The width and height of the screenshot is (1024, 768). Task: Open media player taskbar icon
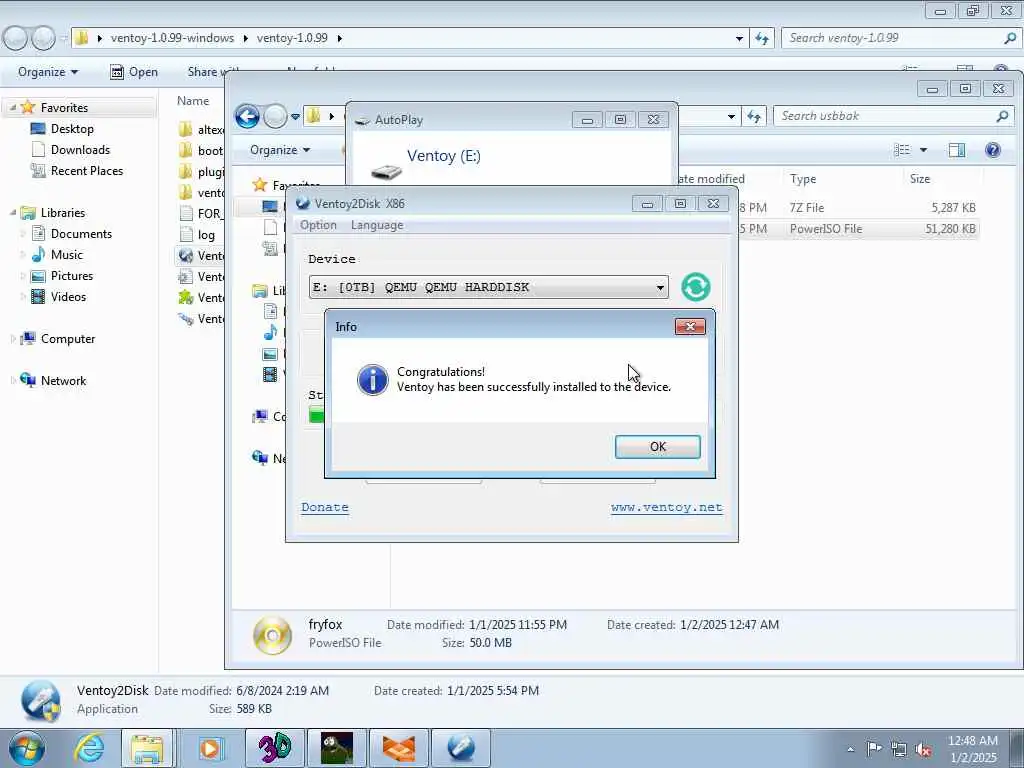pyautogui.click(x=210, y=748)
